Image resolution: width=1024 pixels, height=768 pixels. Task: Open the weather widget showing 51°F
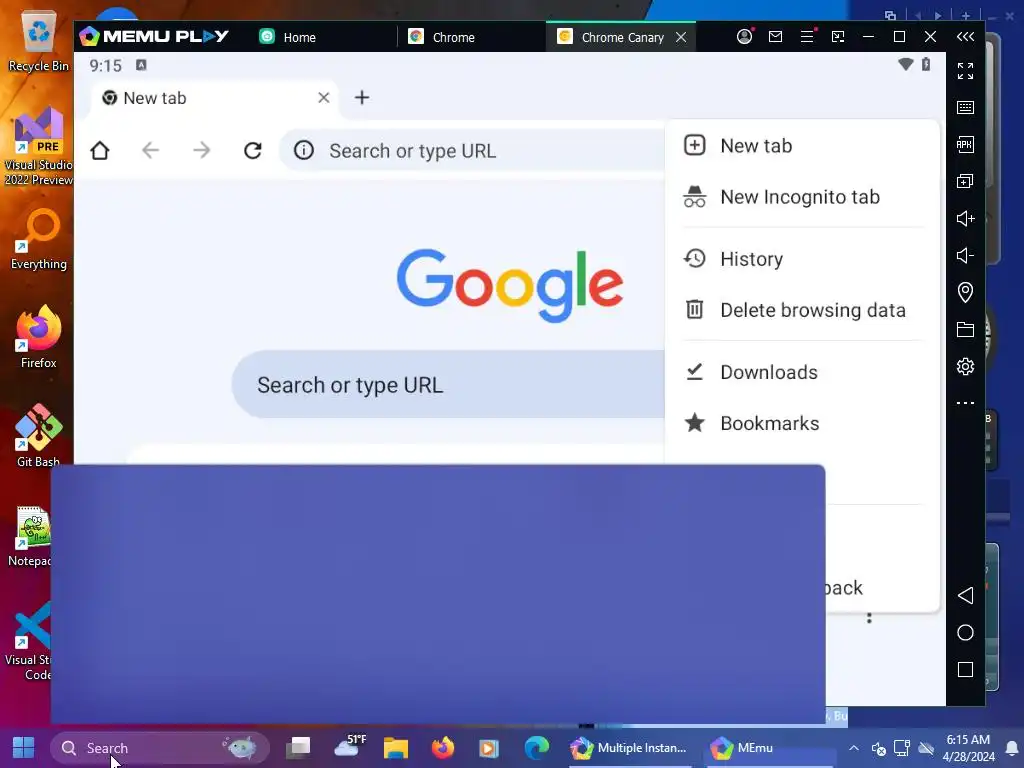click(x=349, y=746)
